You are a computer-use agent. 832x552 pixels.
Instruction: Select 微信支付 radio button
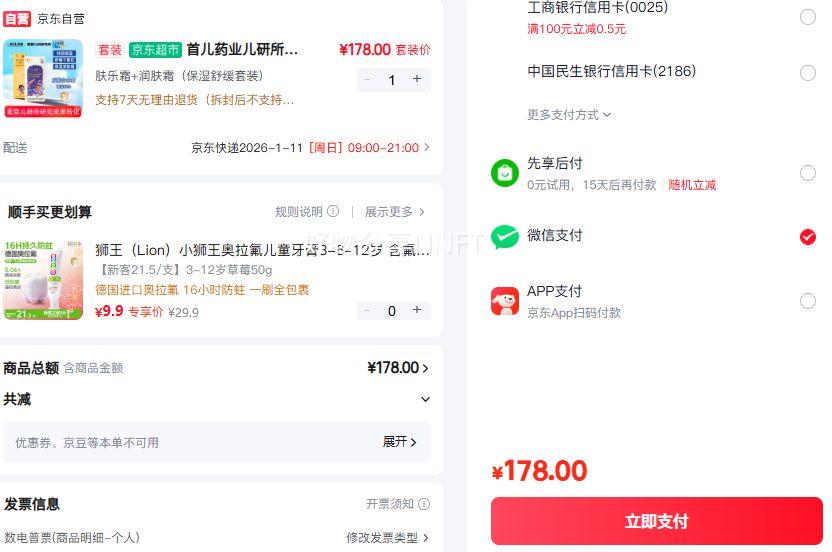point(808,237)
